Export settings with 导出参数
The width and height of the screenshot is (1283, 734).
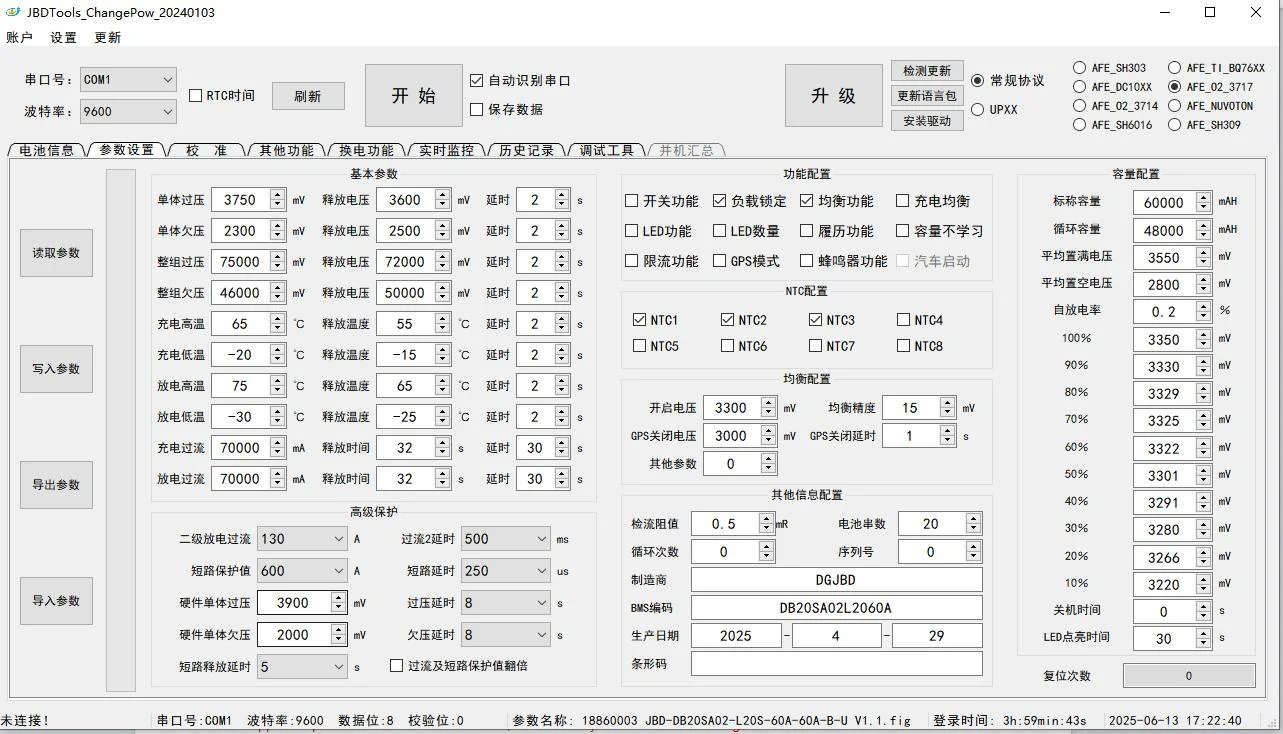[56, 485]
